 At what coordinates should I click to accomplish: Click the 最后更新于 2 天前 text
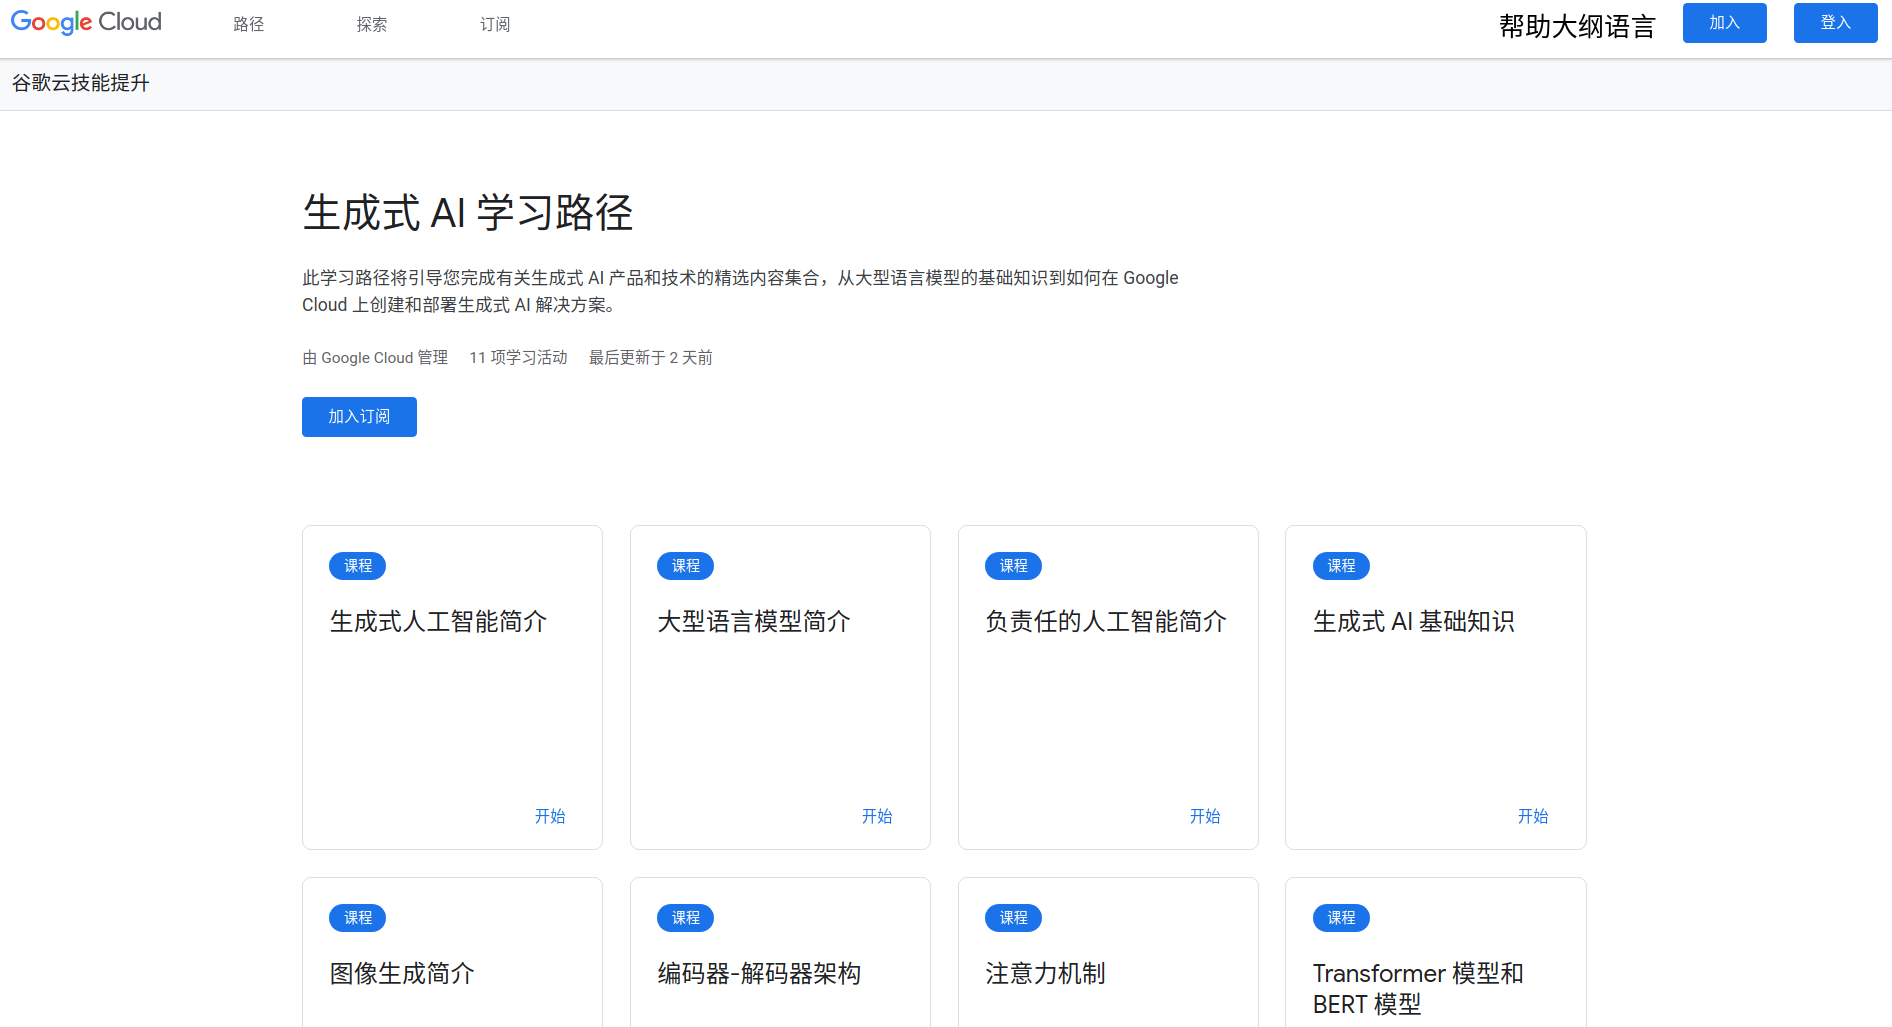[x=651, y=358]
